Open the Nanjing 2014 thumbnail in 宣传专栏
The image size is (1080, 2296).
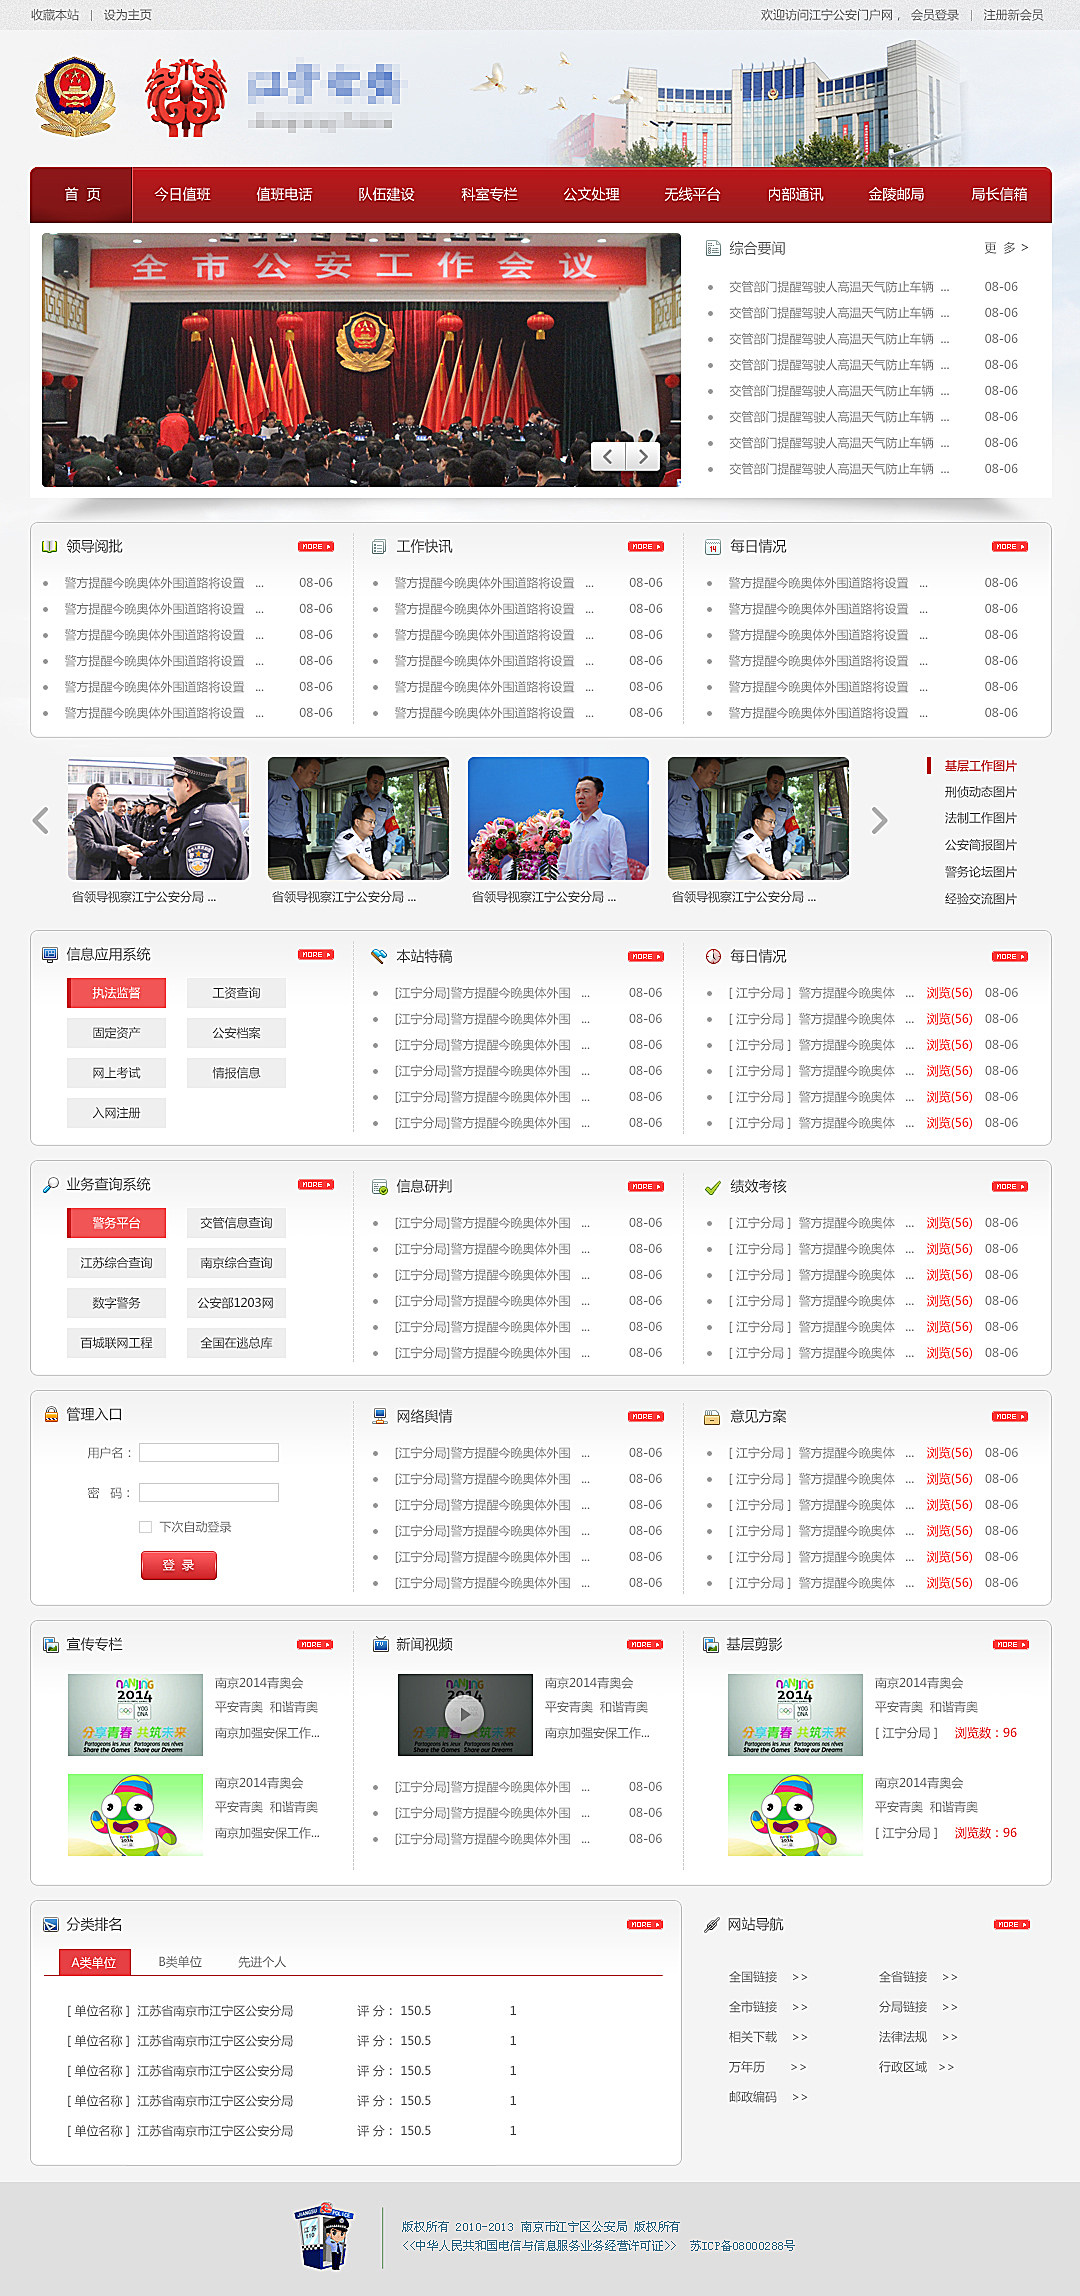pyautogui.click(x=135, y=1715)
